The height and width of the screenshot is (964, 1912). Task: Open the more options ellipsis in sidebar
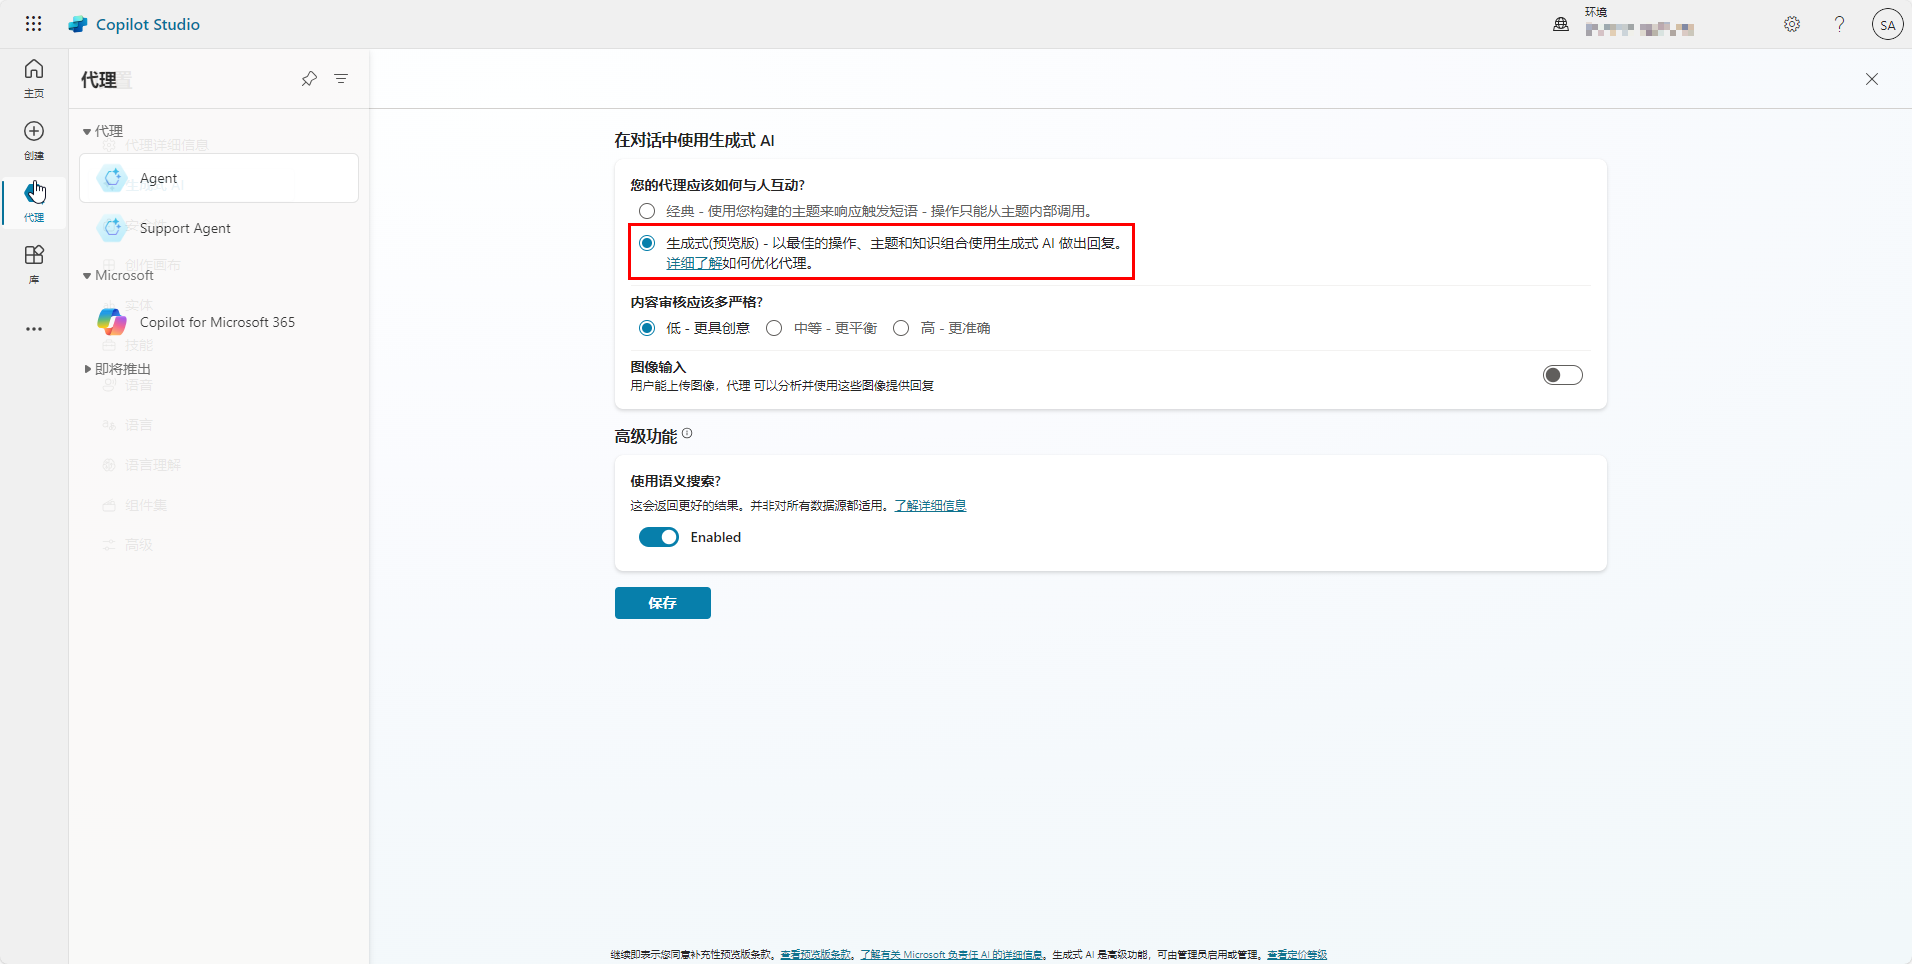tap(34, 328)
